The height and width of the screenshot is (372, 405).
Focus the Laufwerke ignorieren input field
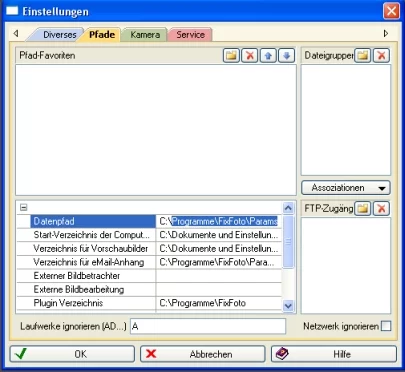point(208,326)
